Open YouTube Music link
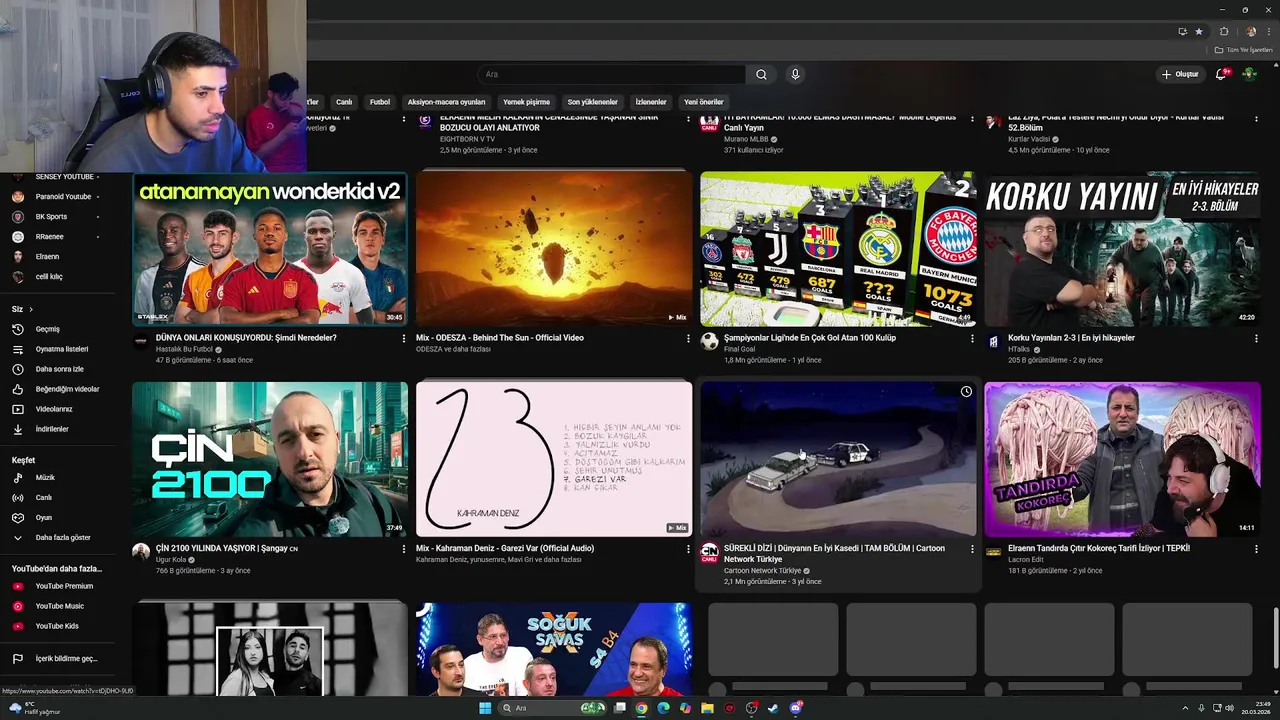Viewport: 1280px width, 720px height. [x=58, y=606]
